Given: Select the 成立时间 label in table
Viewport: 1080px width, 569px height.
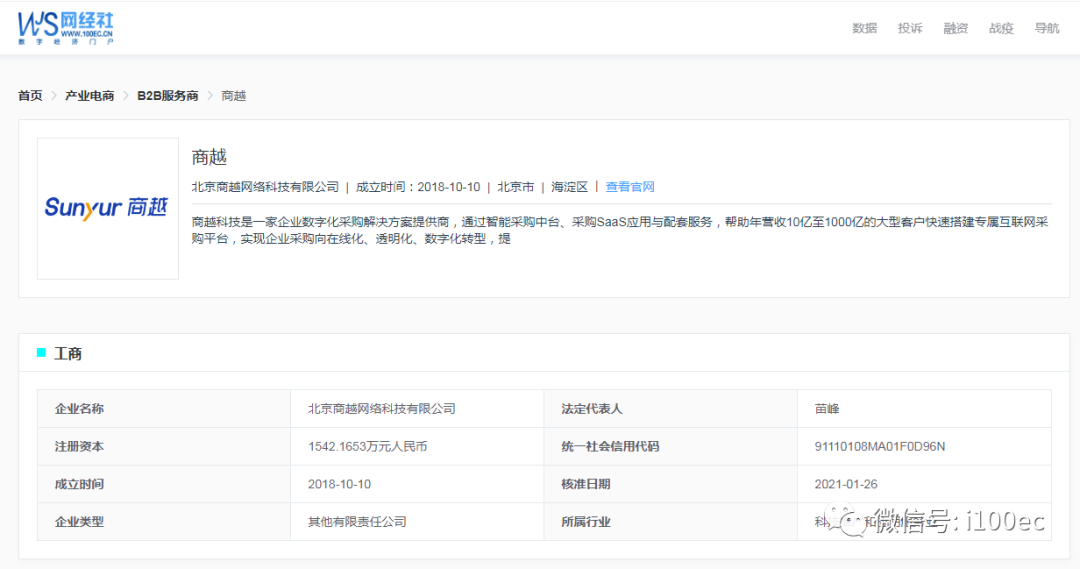Looking at the screenshot, I should 164,484.
